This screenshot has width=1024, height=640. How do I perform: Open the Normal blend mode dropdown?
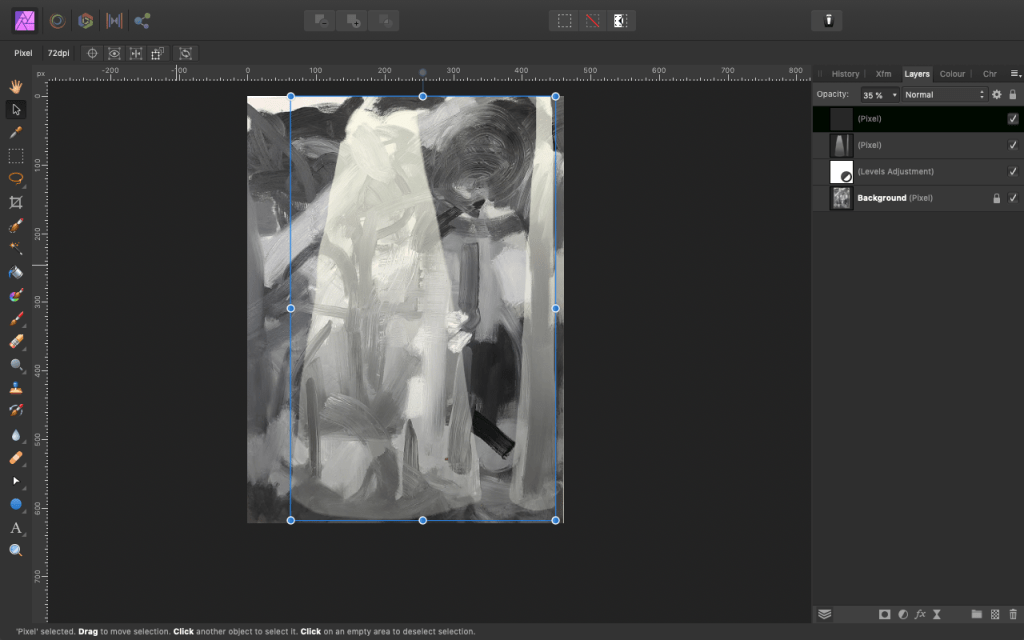pyautogui.click(x=944, y=95)
